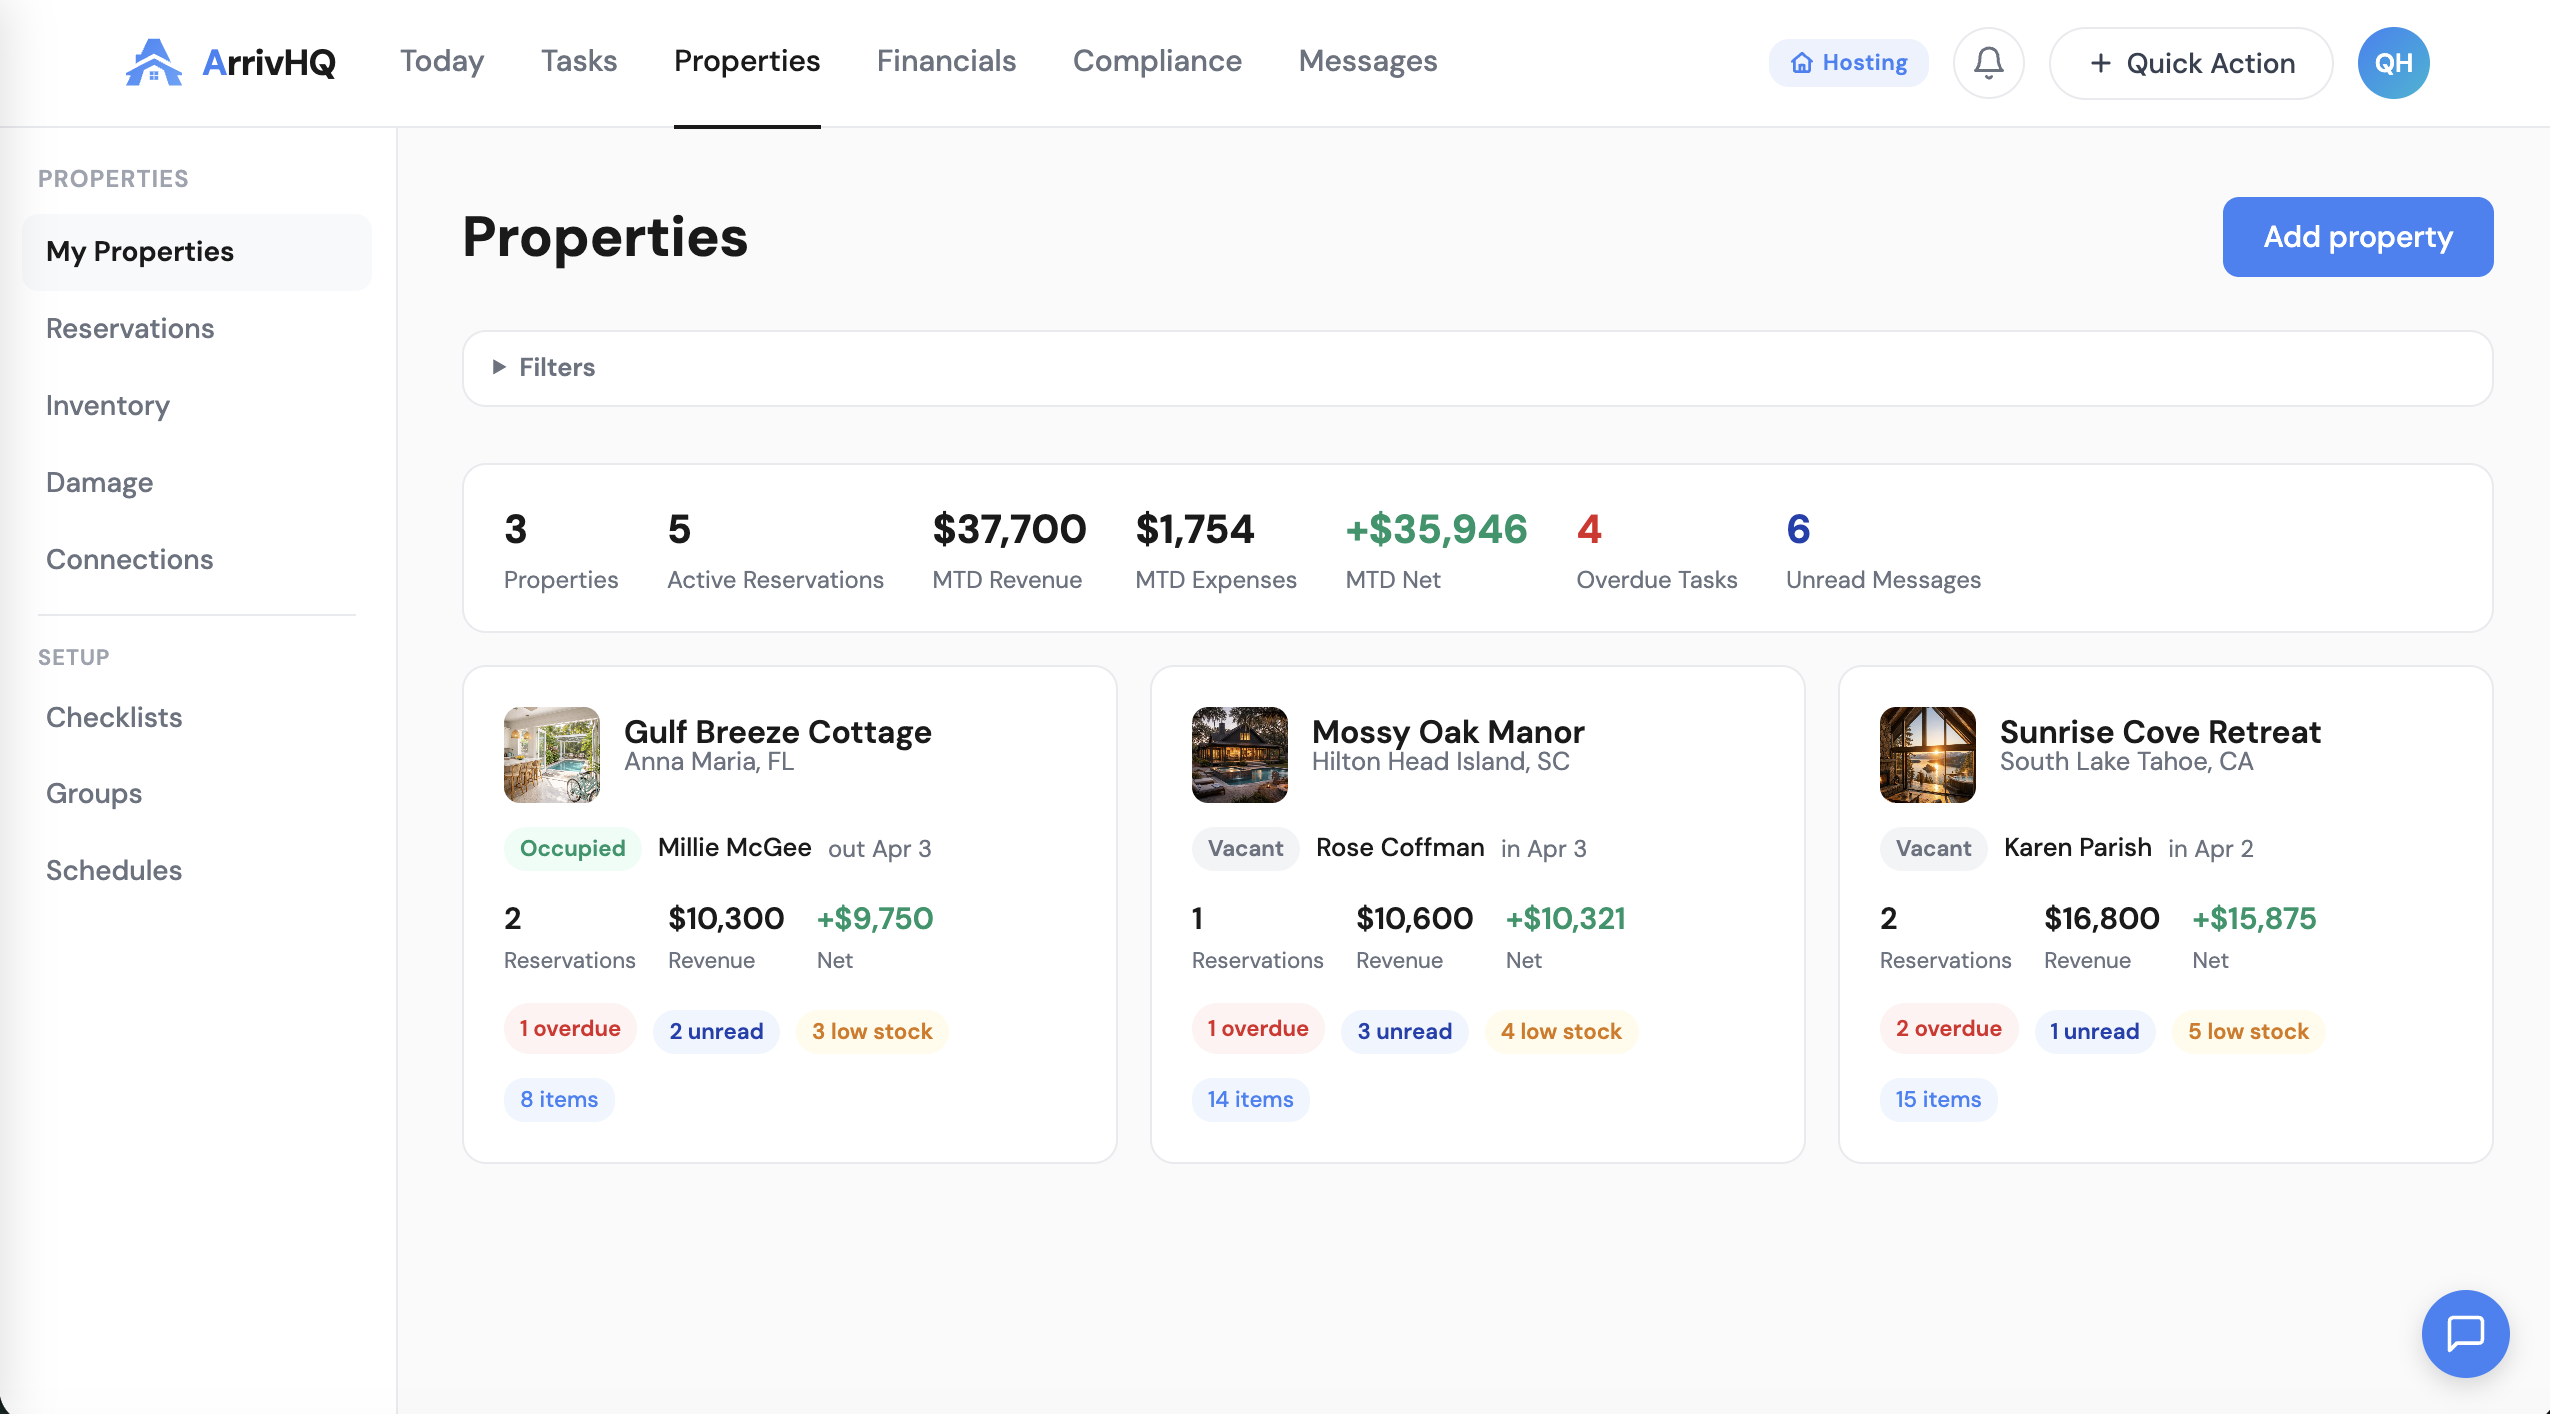View 14 items badge on Mossy Oak Manor

coord(1249,1099)
